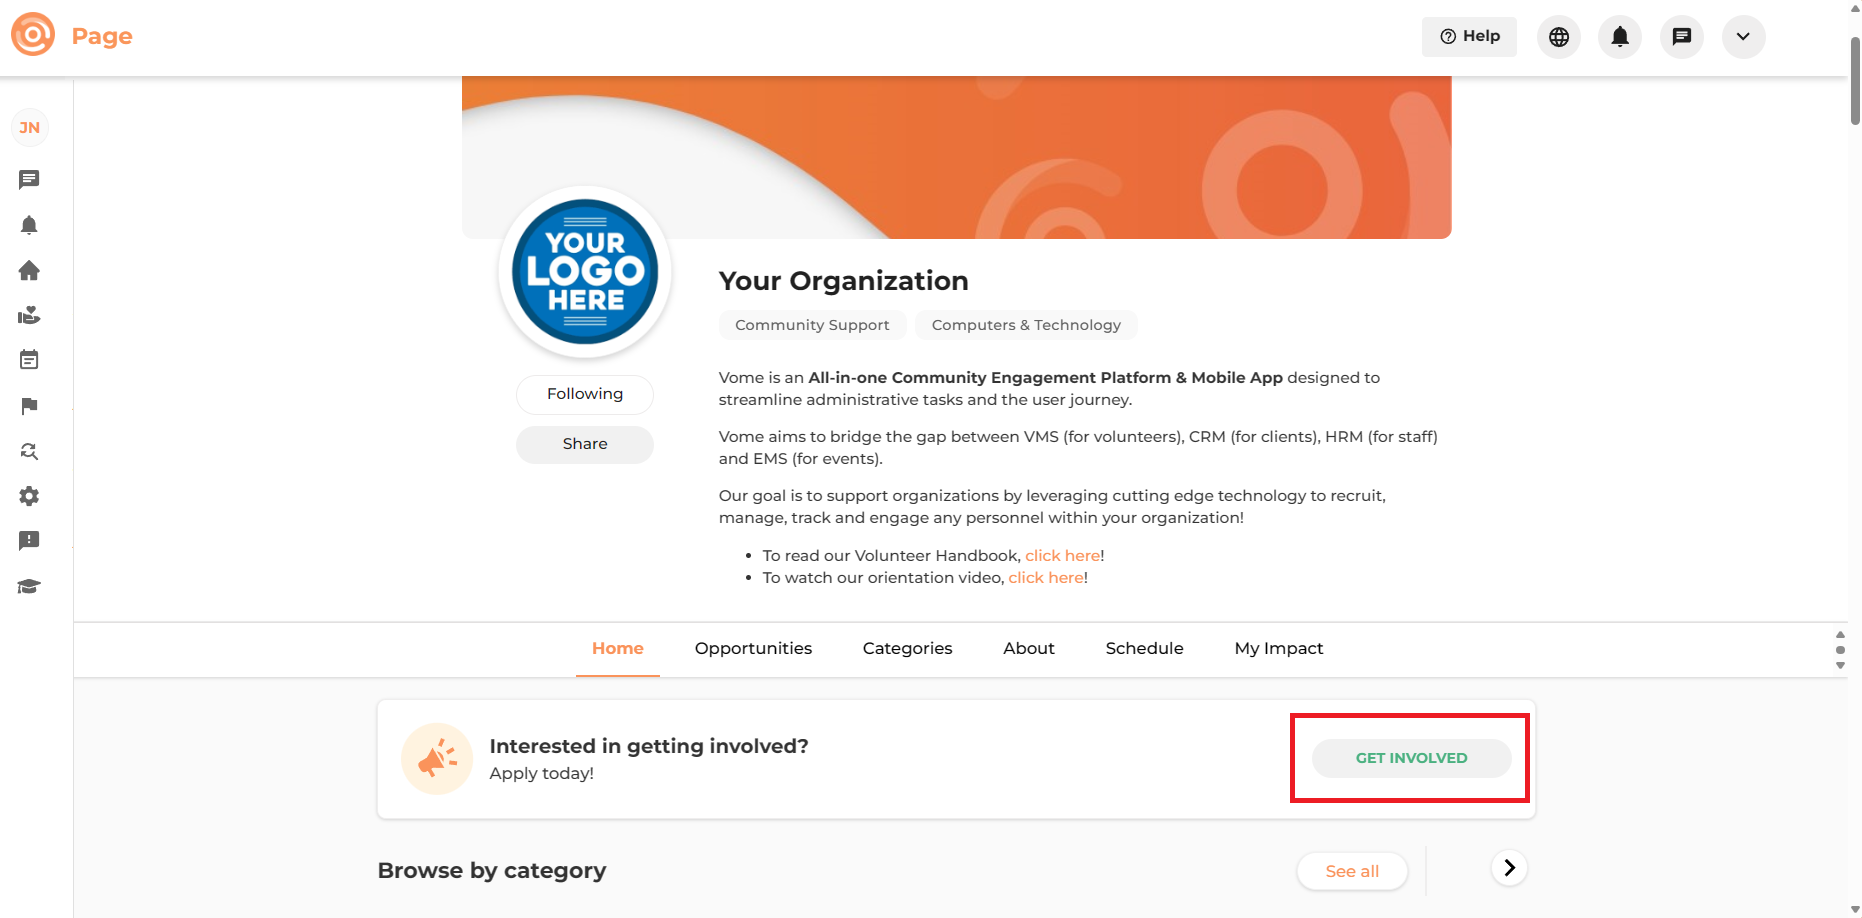
Task: Click the flag icon in left sidebar
Action: coord(29,406)
